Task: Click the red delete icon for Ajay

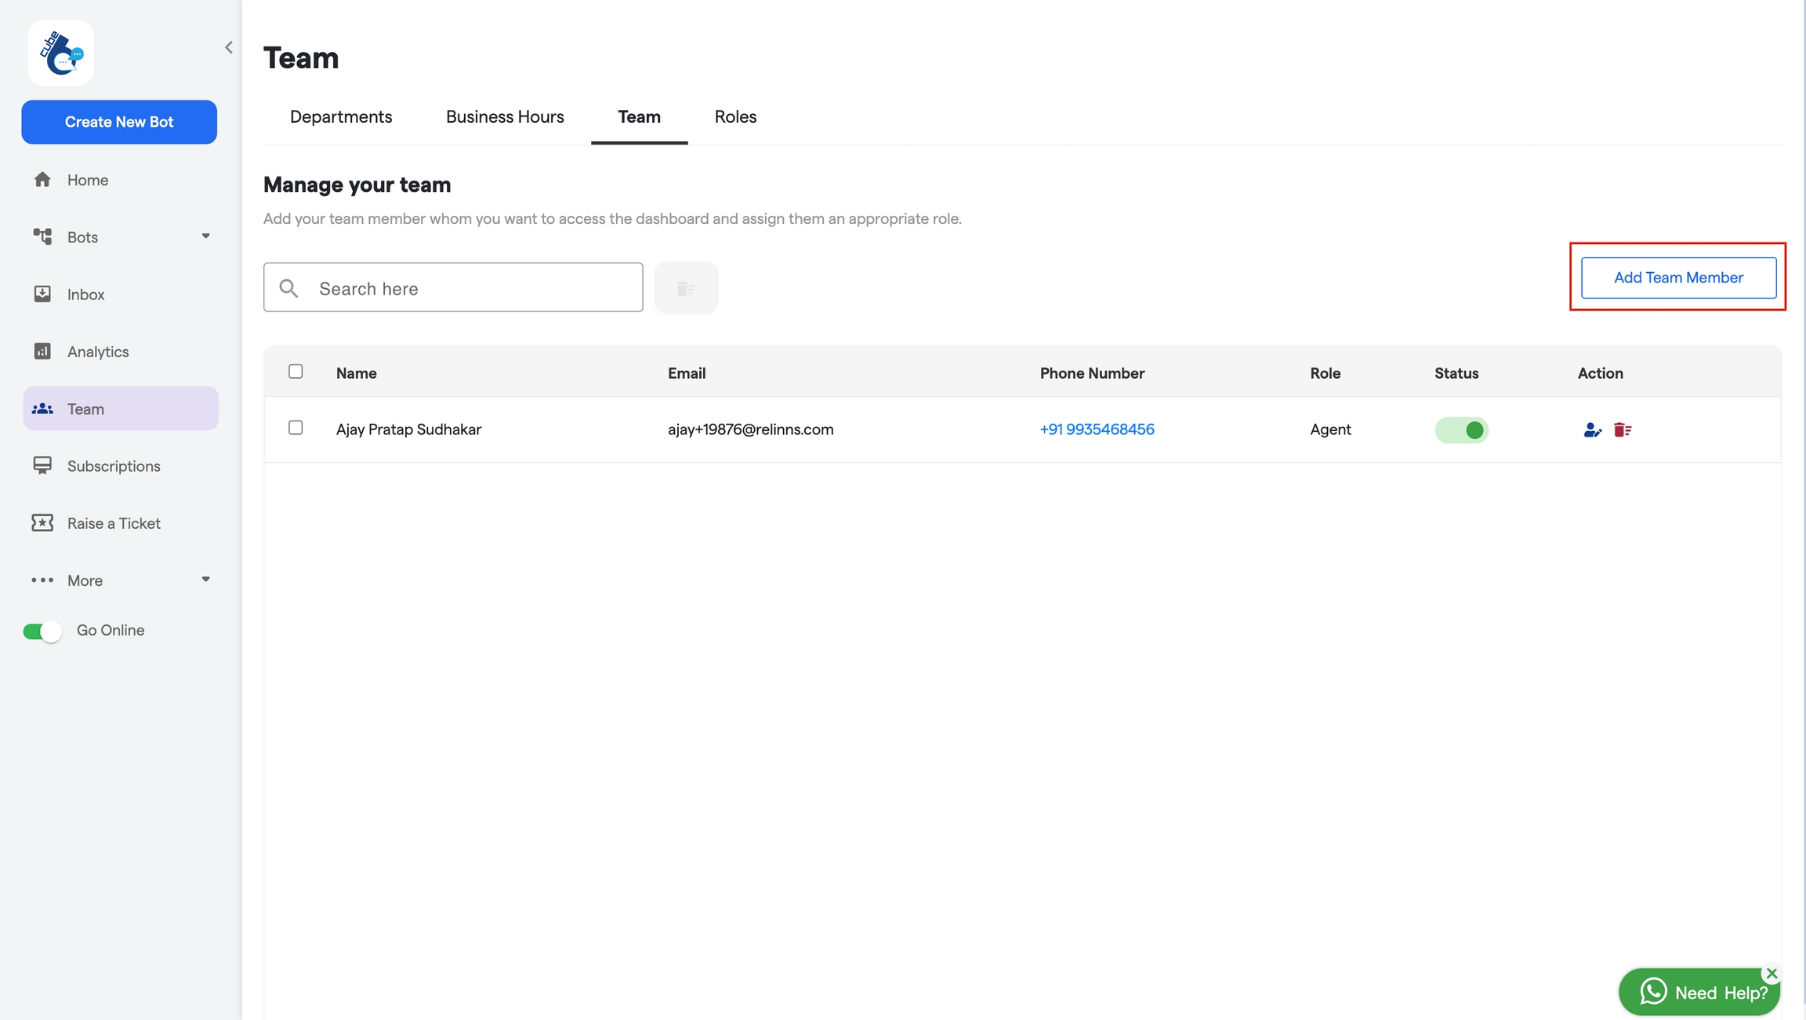Action: tap(1623, 430)
